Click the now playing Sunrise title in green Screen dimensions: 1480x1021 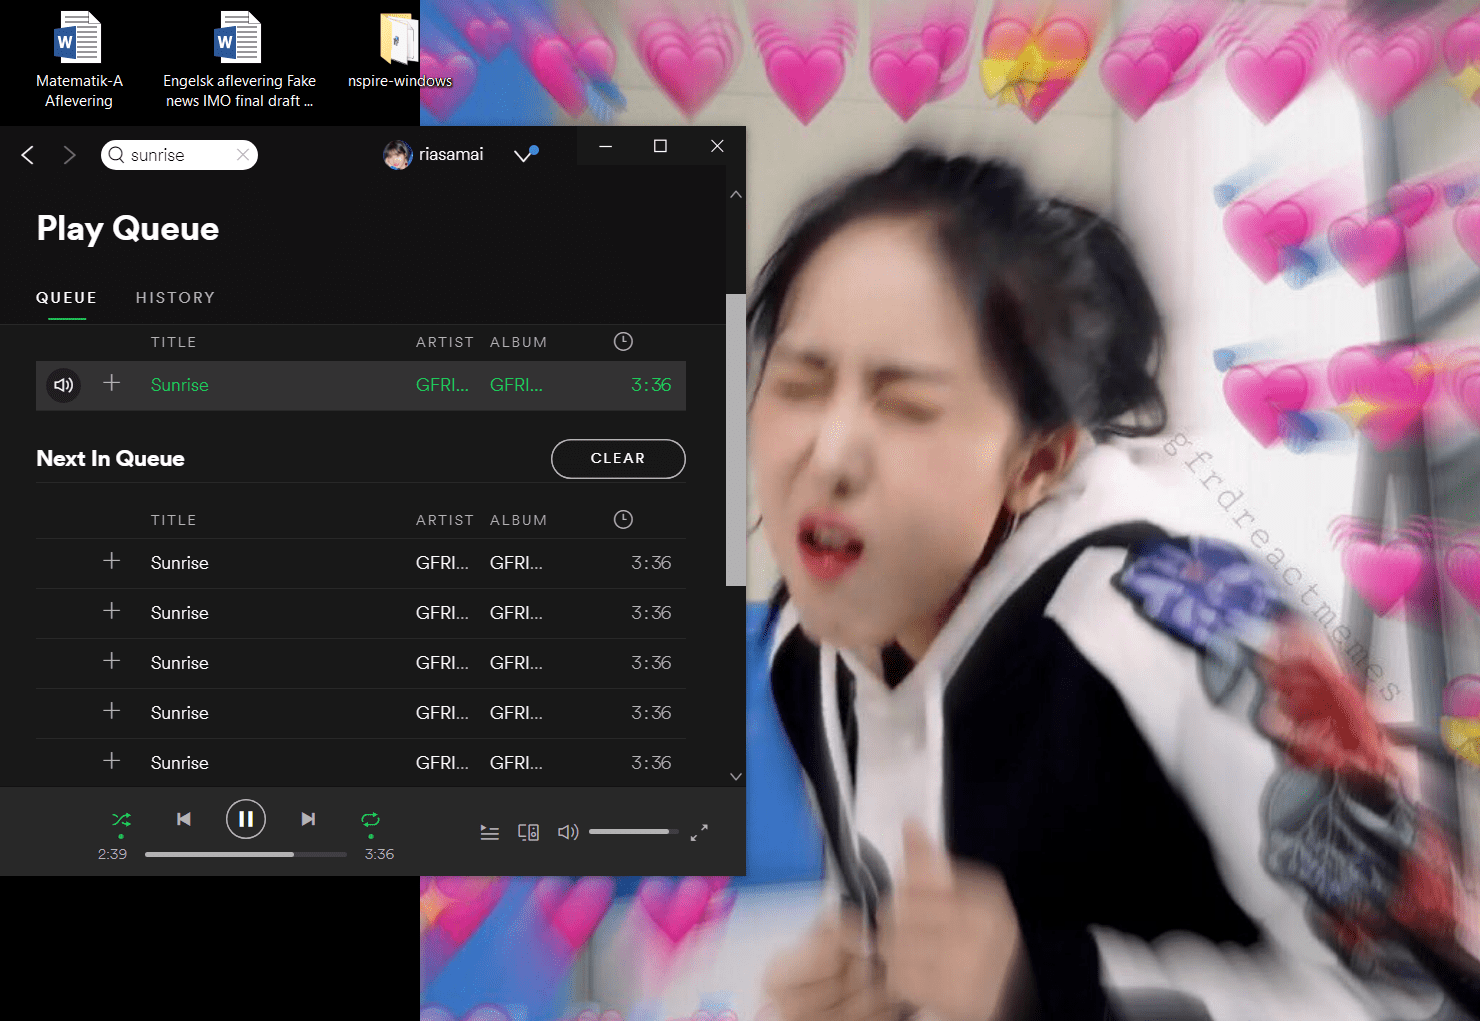pos(180,385)
